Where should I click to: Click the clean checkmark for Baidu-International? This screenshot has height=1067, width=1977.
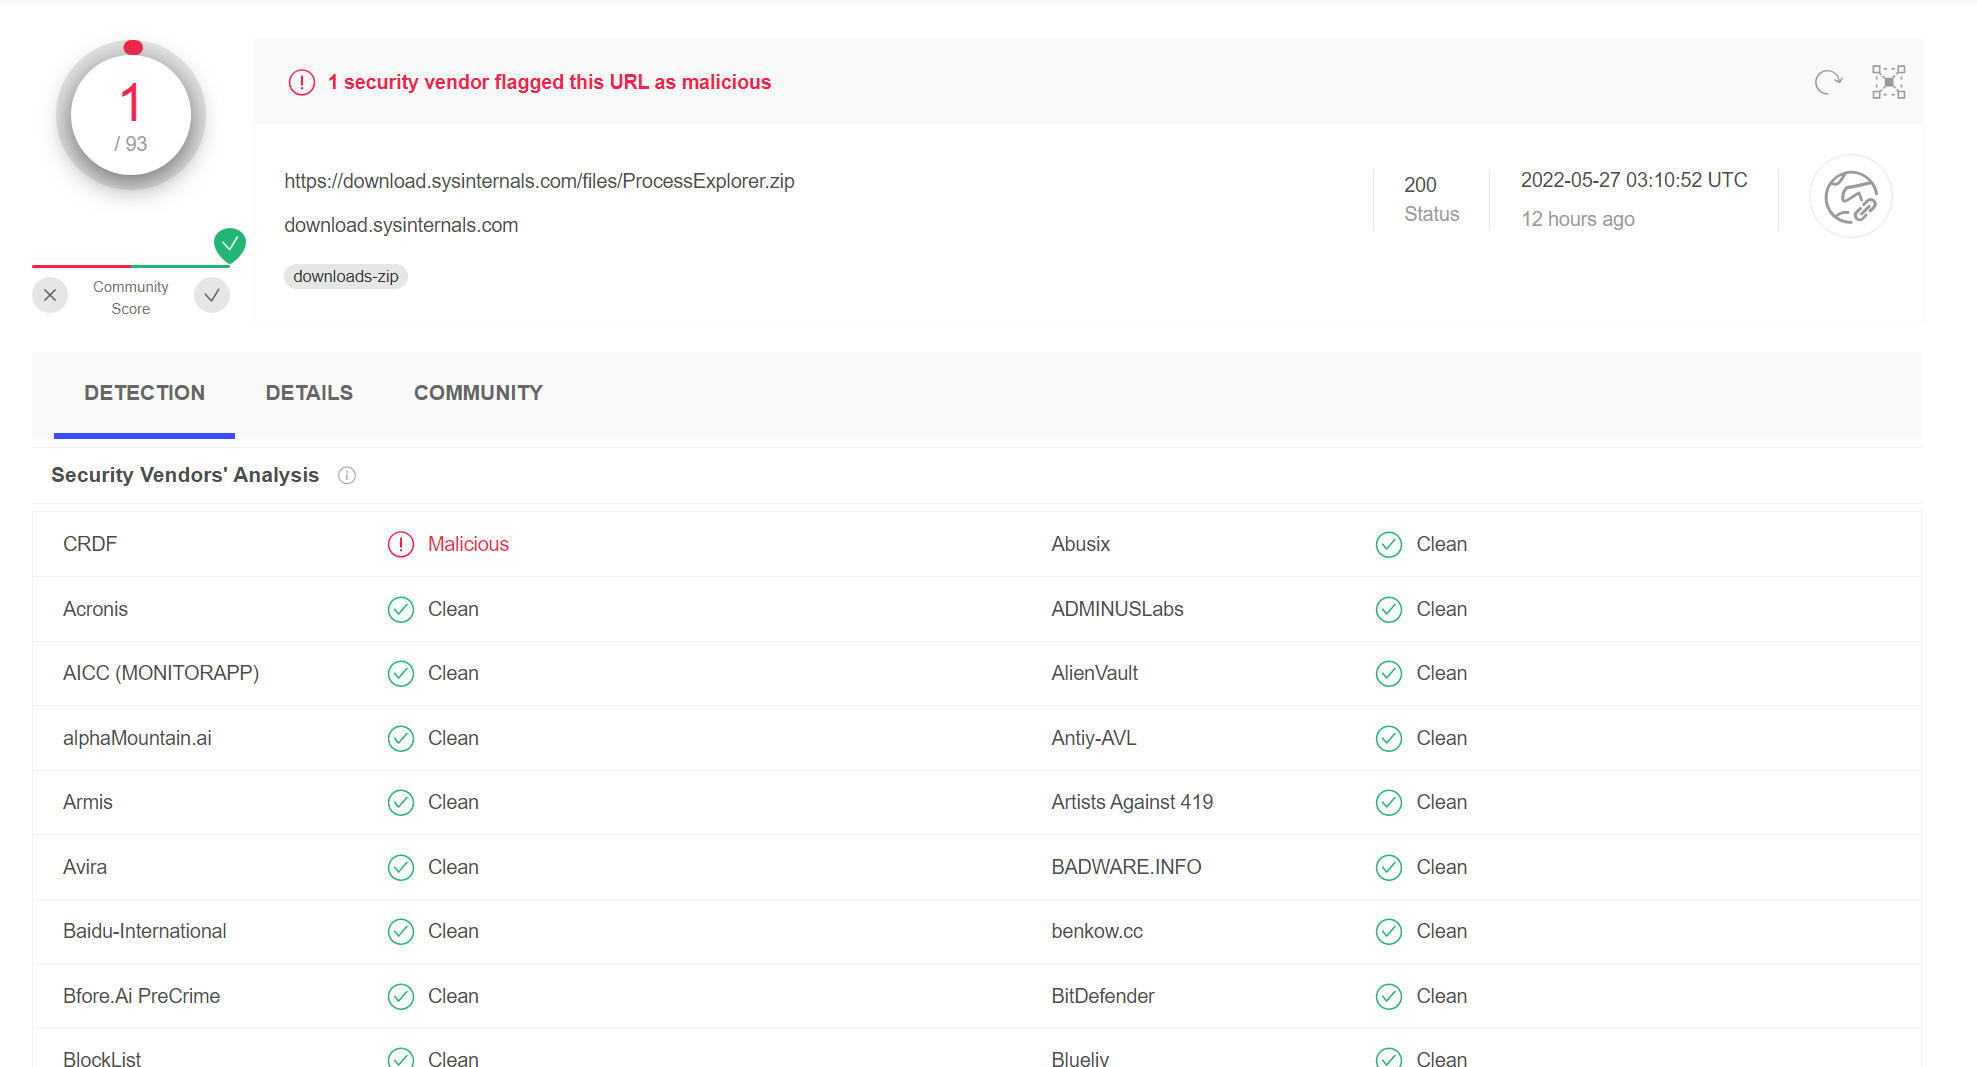(401, 931)
